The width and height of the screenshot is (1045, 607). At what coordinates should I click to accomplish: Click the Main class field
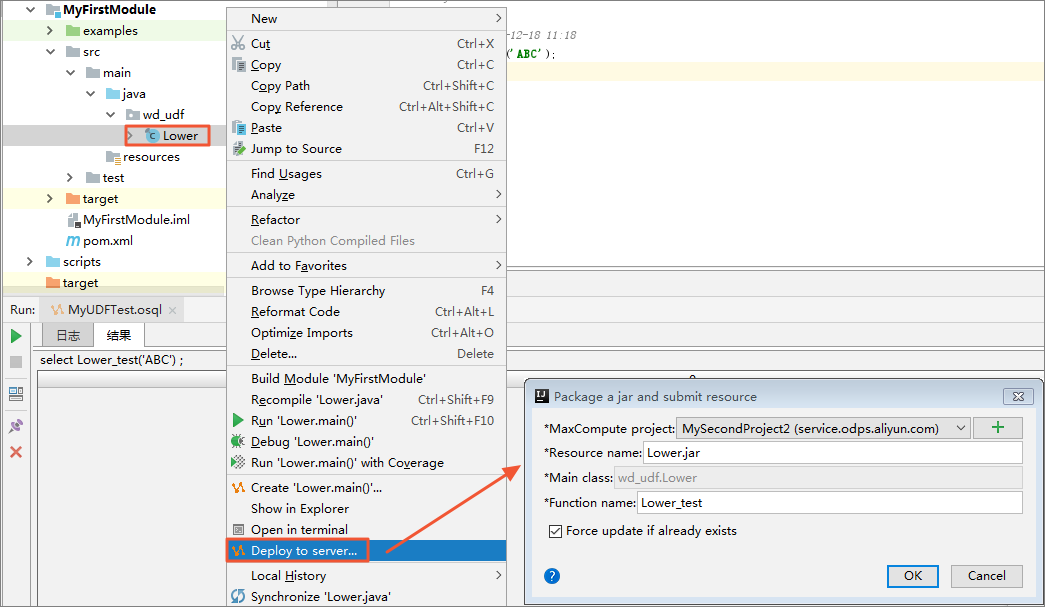tap(818, 478)
